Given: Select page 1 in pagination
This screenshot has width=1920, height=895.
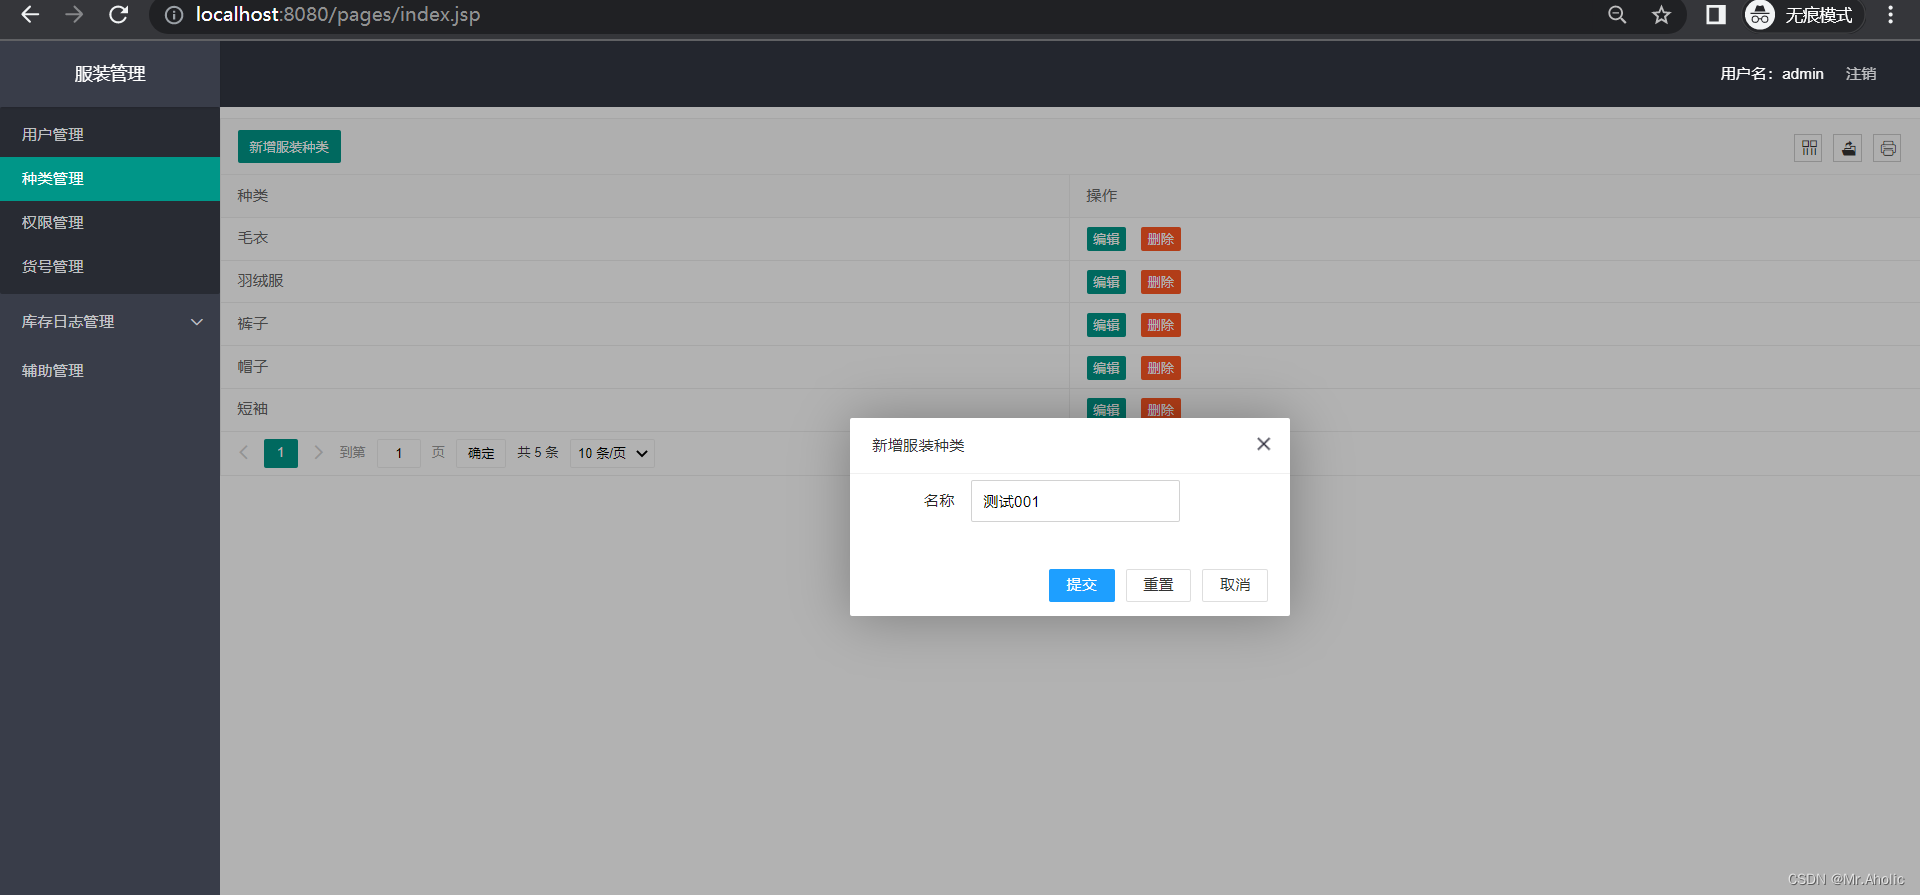Looking at the screenshot, I should click(x=281, y=453).
